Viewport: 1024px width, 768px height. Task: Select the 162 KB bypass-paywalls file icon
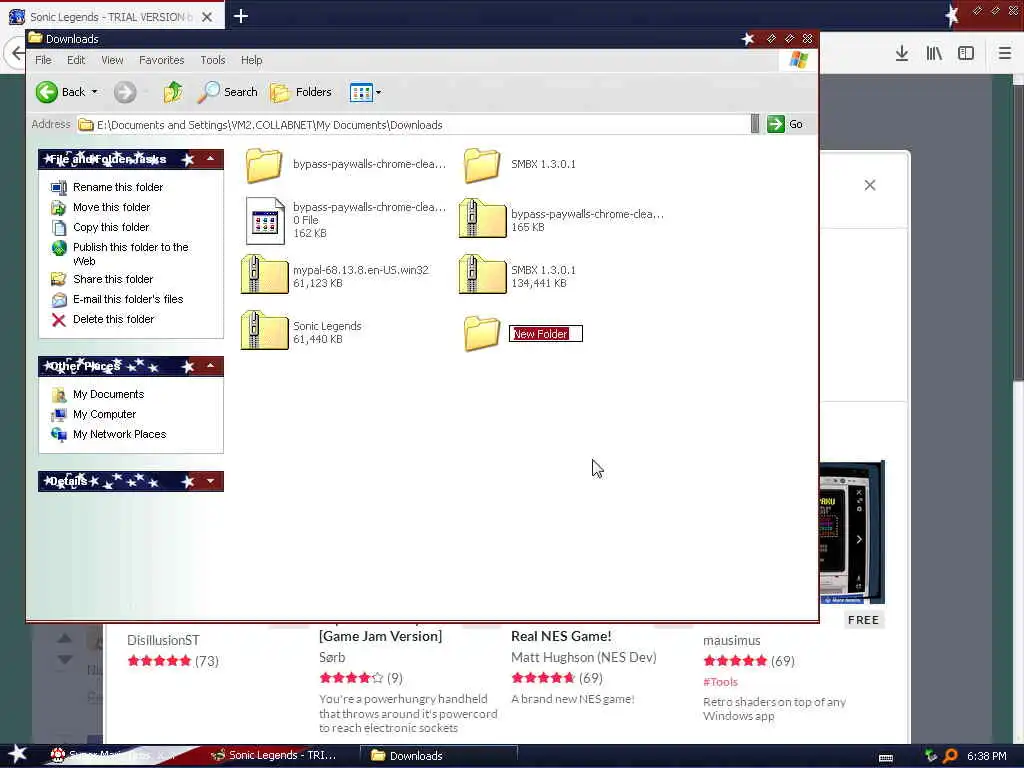pos(264,221)
